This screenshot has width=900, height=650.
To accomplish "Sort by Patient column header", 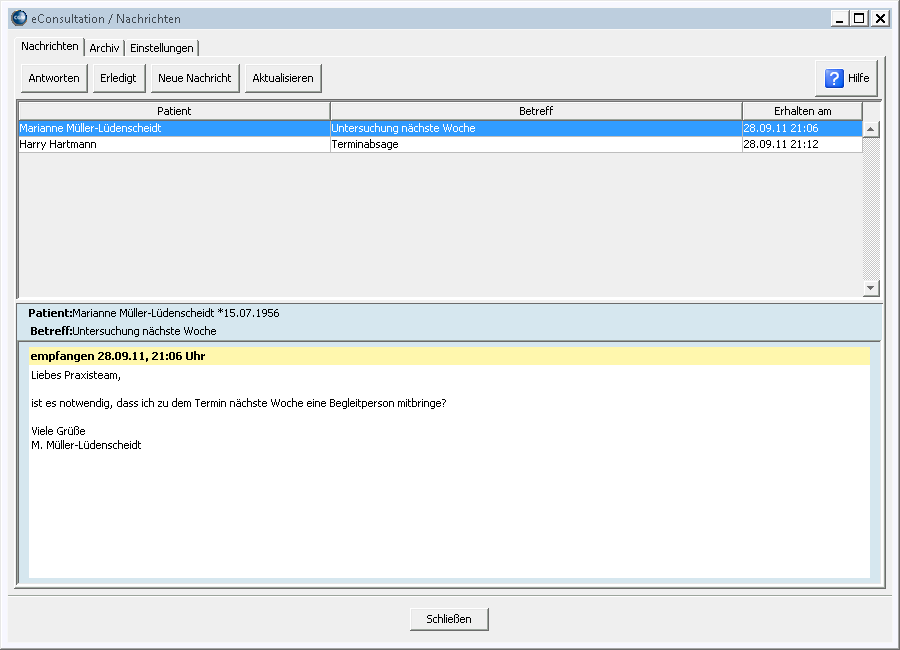I will (174, 111).
